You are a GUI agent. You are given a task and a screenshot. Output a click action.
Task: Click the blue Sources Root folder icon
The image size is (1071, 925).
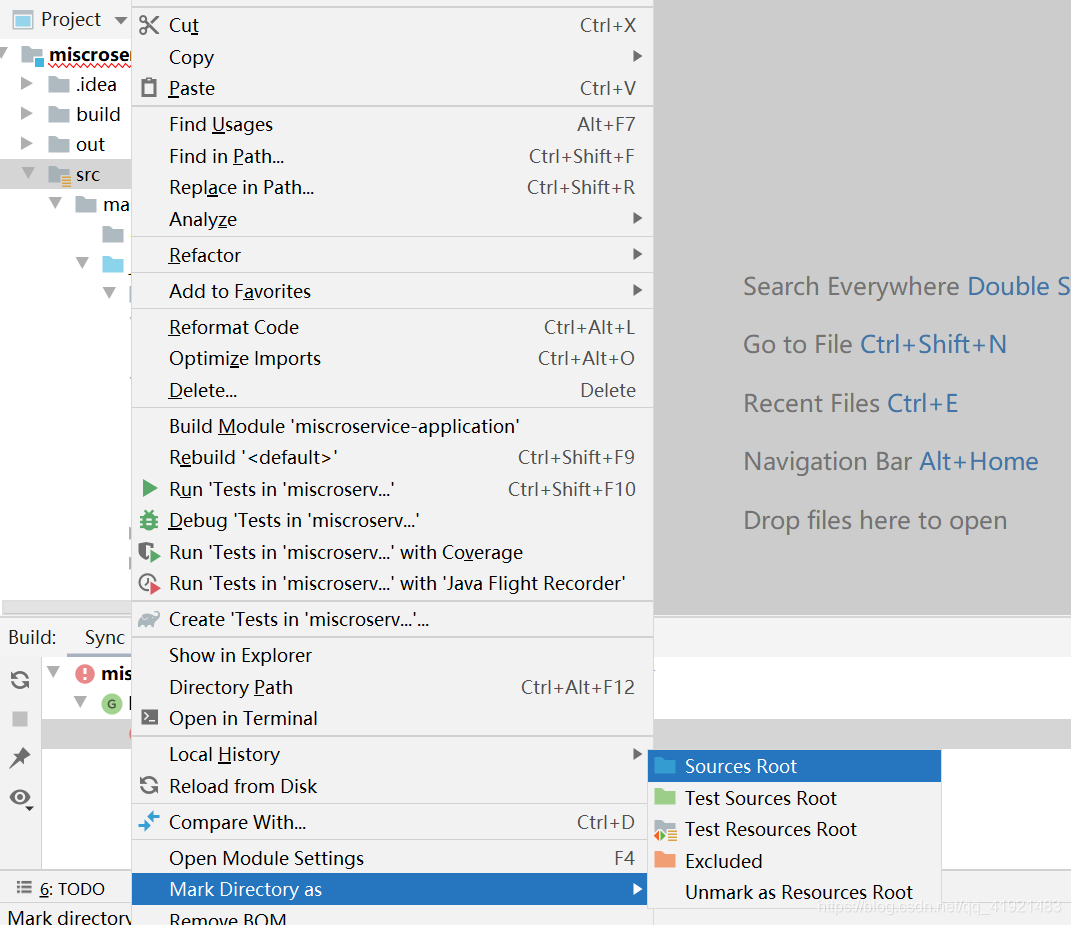tap(665, 765)
